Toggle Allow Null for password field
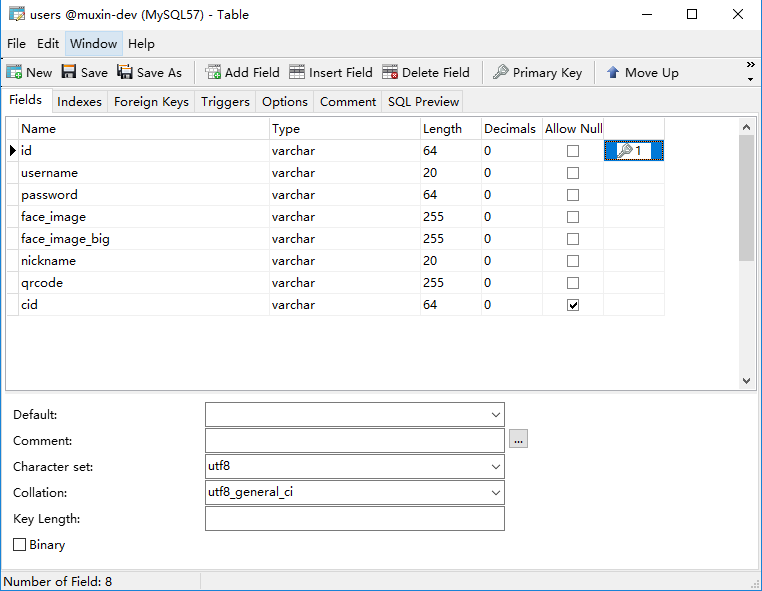The height and width of the screenshot is (591, 762). 573,195
